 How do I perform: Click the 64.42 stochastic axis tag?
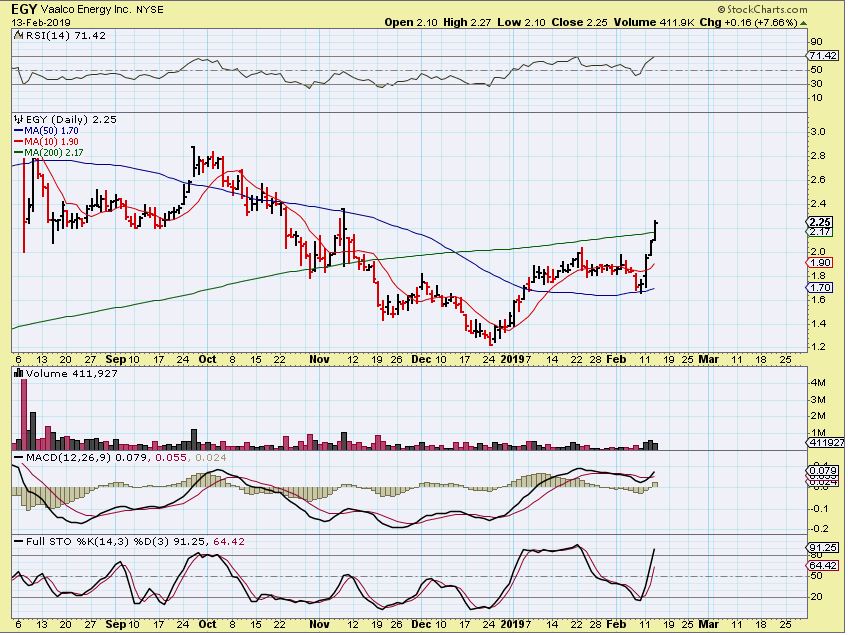[823, 565]
